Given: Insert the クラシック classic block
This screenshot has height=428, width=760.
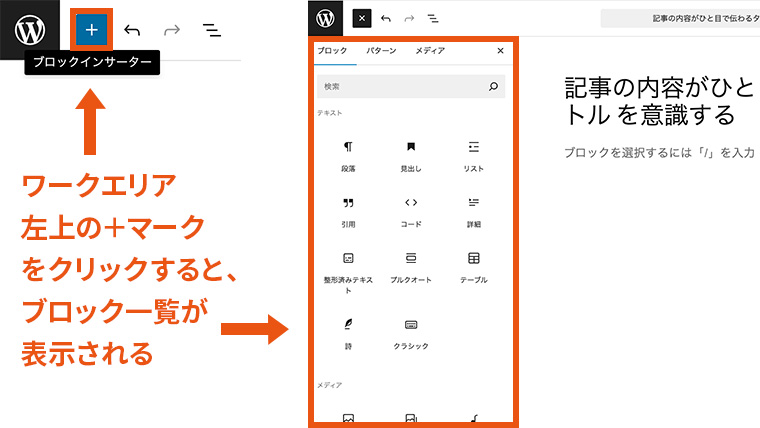Looking at the screenshot, I should pyautogui.click(x=411, y=333).
